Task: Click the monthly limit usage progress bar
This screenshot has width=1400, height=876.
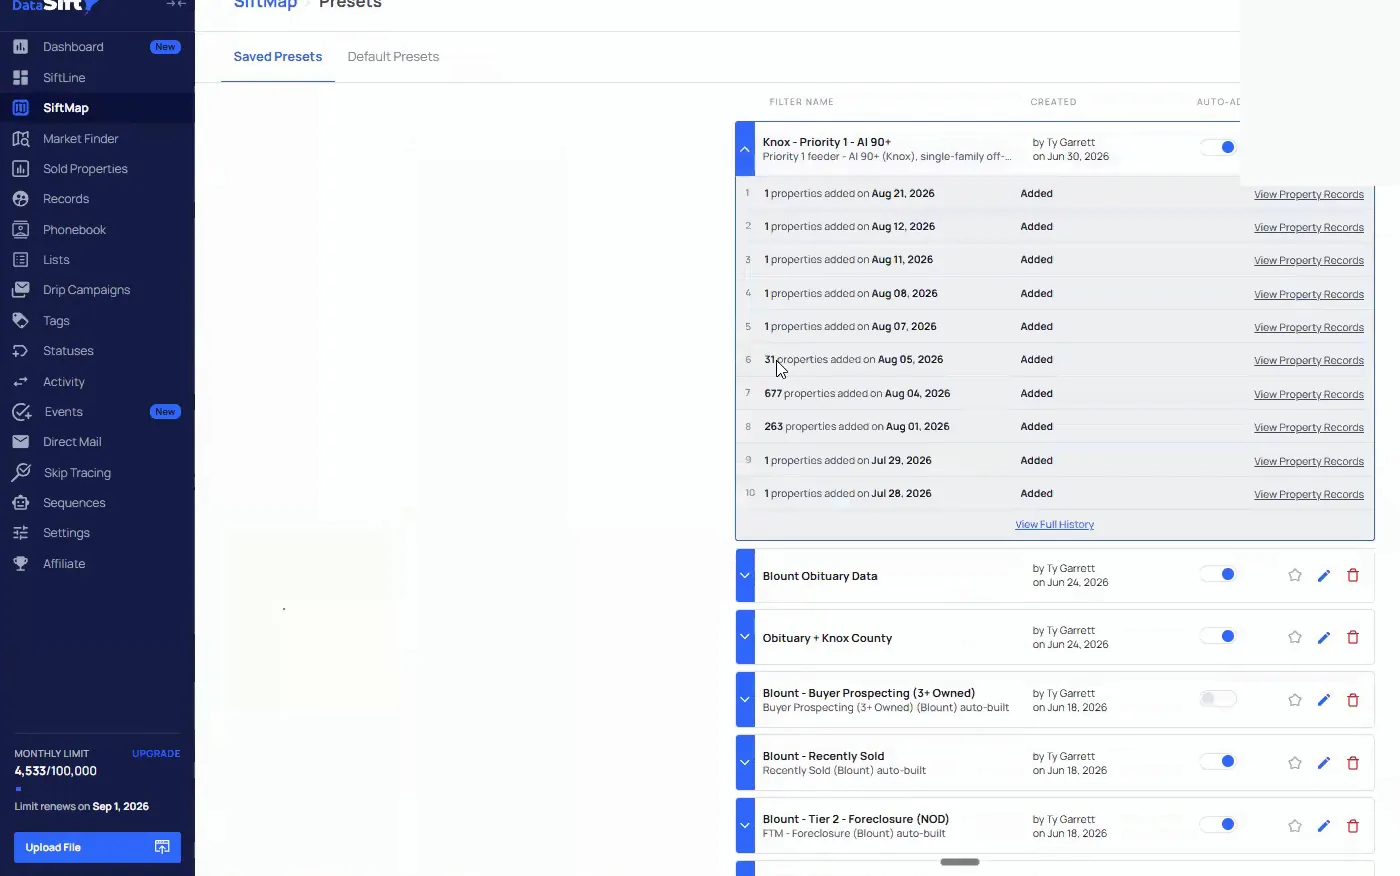Action: point(97,789)
